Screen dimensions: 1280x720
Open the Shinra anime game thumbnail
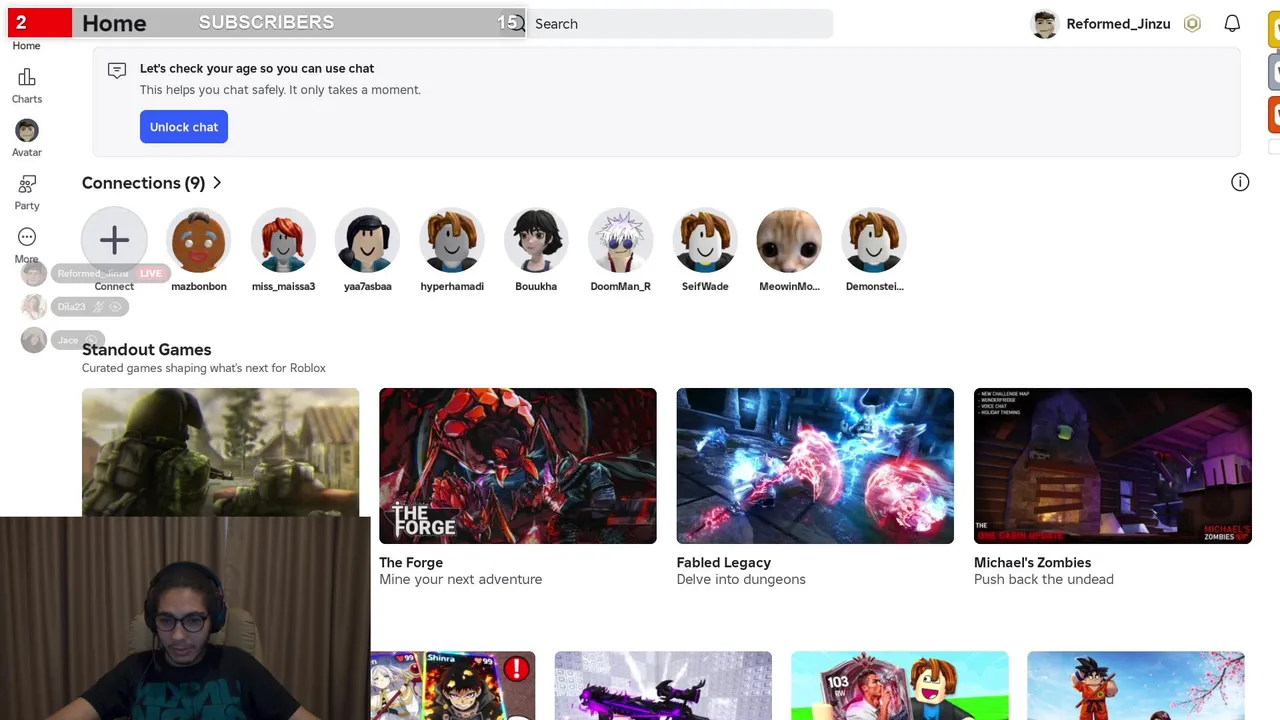point(453,686)
